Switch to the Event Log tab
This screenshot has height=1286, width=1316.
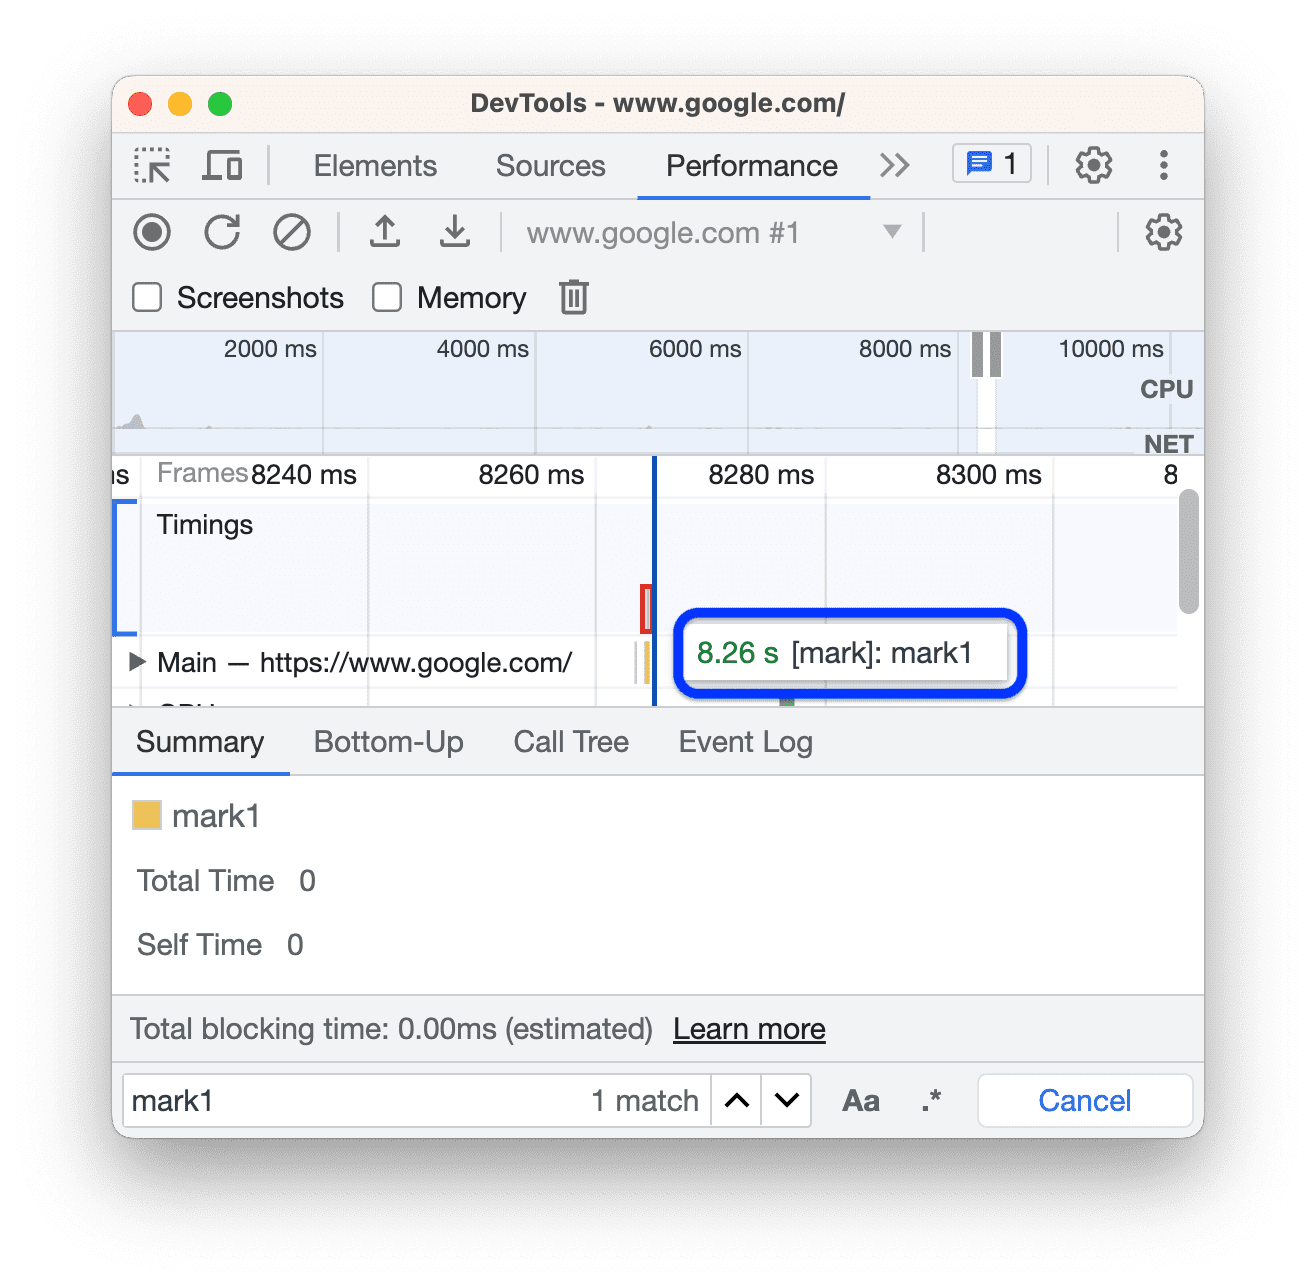[744, 741]
